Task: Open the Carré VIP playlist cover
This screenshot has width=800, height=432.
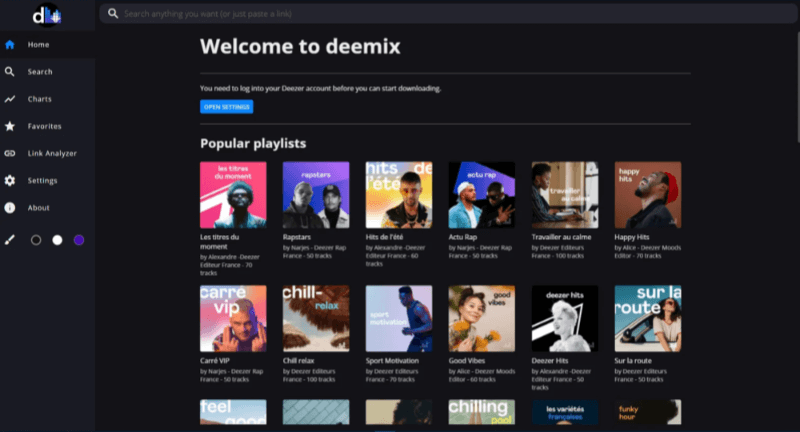Action: [x=233, y=318]
